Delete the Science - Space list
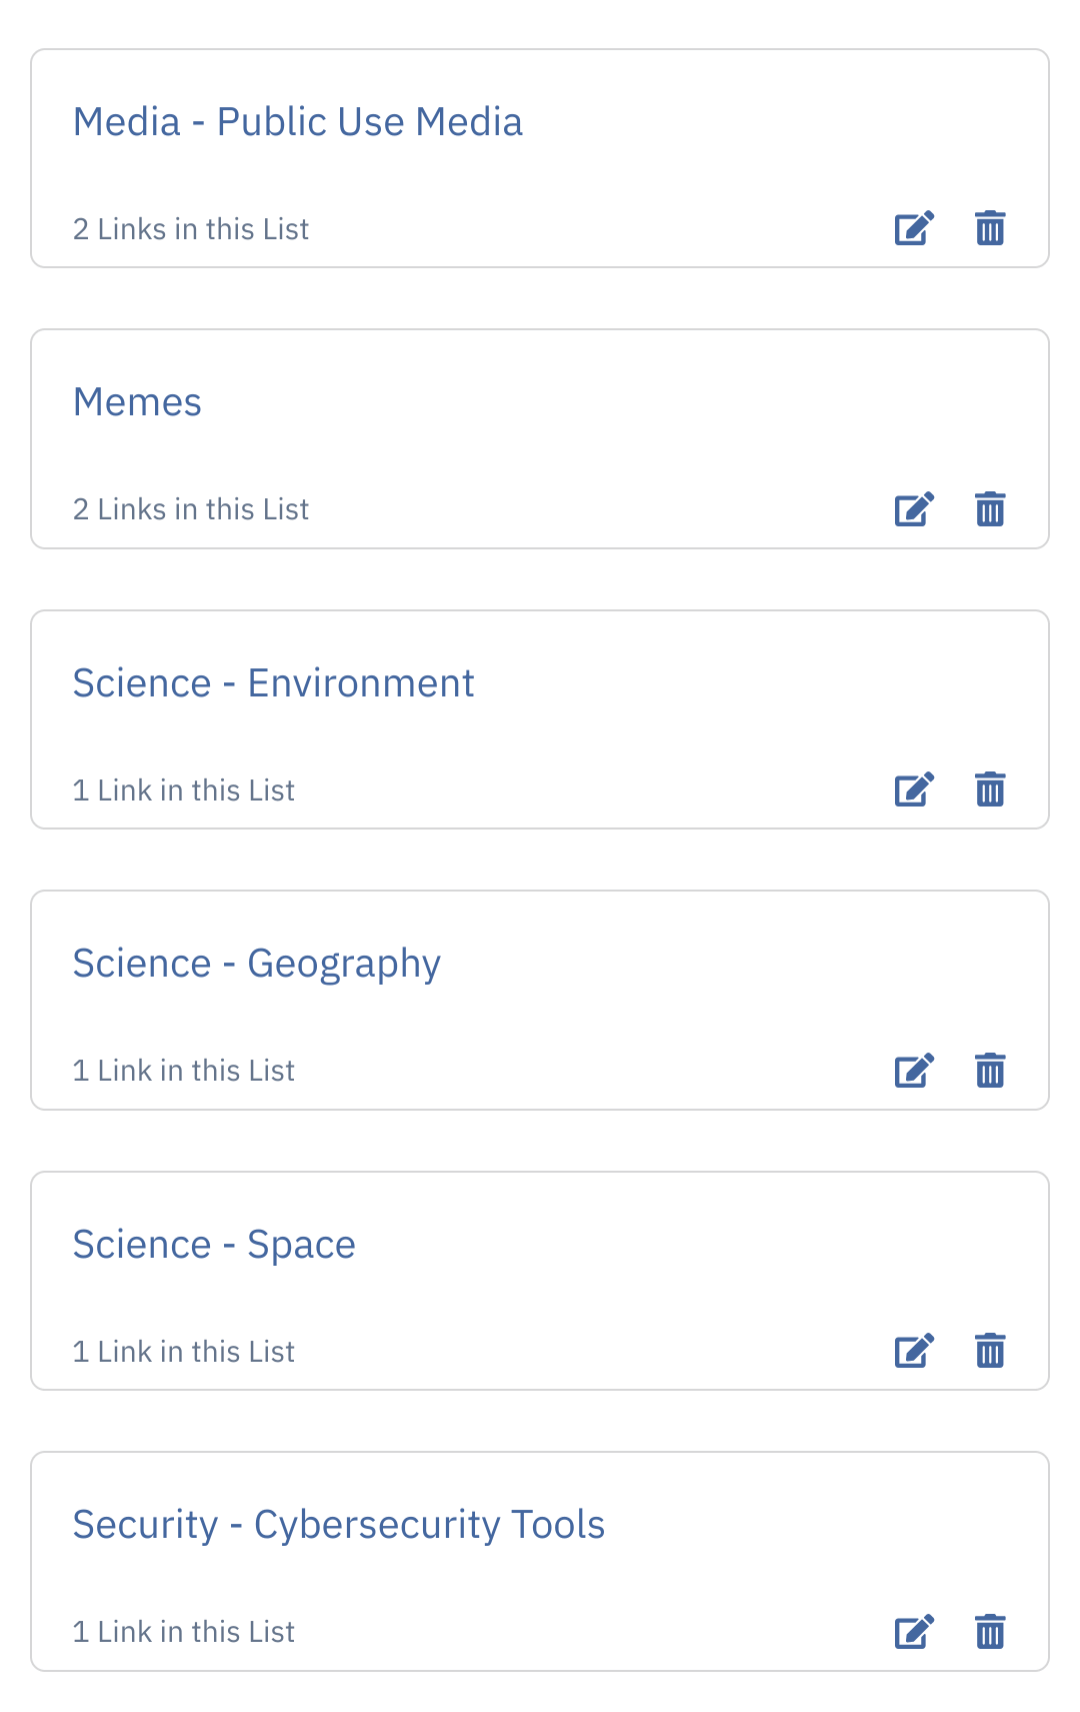The image size is (1080, 1712). [x=990, y=1351]
